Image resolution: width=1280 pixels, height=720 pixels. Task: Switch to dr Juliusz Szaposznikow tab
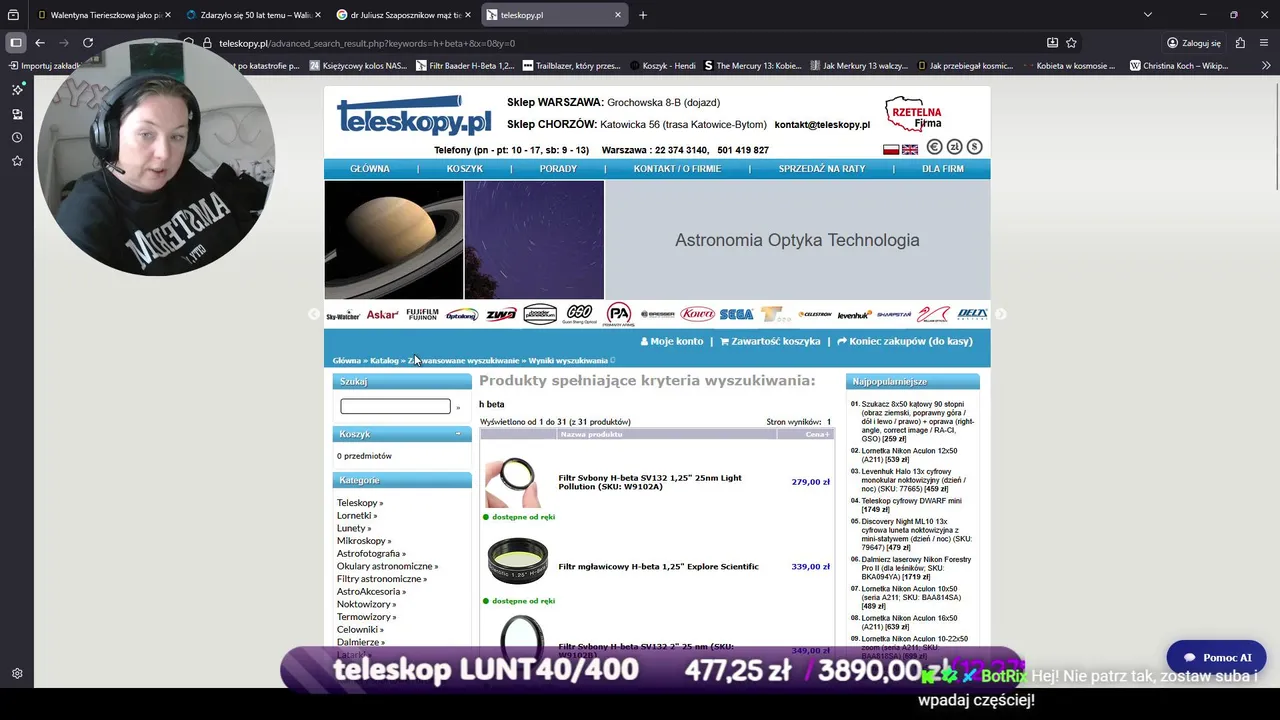pos(405,15)
